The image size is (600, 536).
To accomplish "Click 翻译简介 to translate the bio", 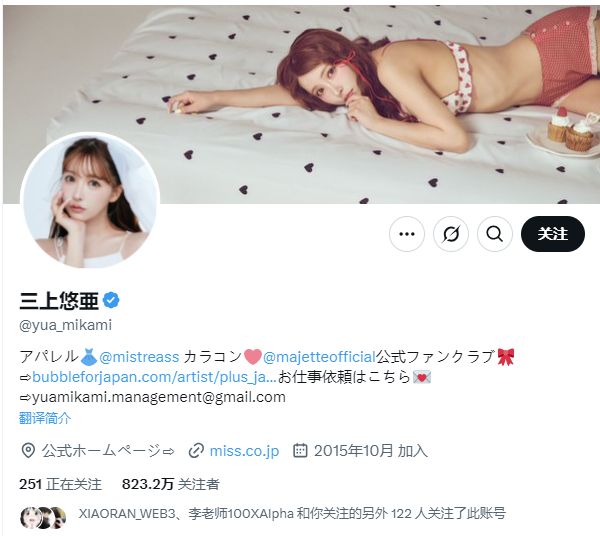I will tap(45, 418).
